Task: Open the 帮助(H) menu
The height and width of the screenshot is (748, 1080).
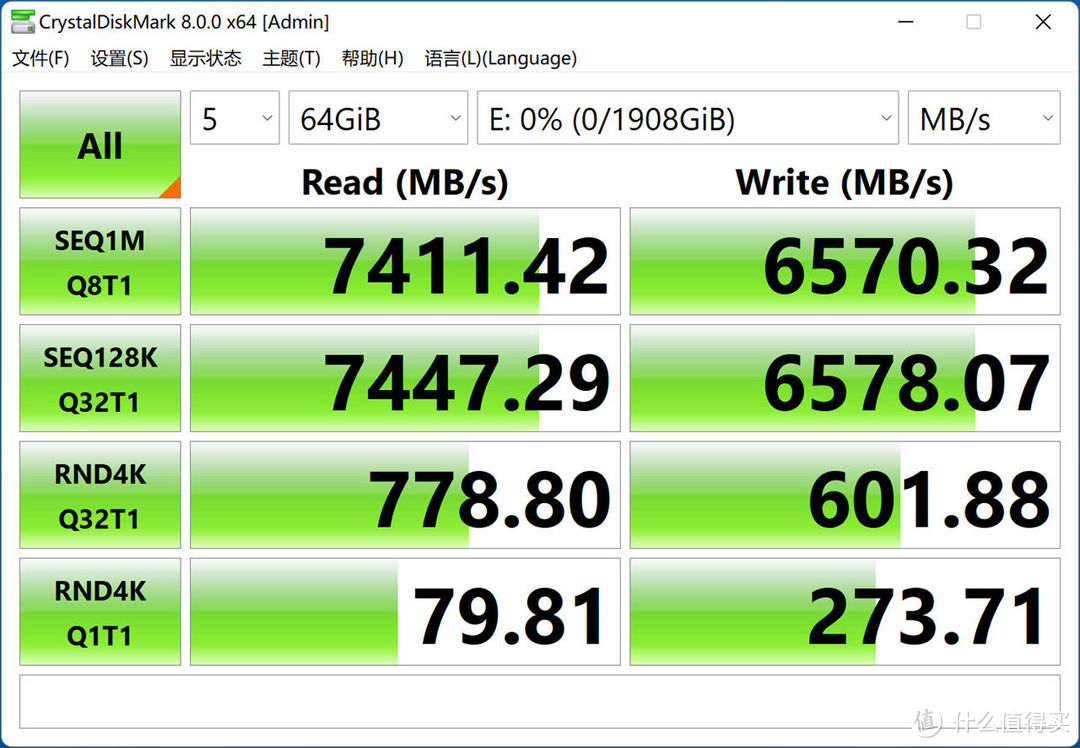Action: 372,58
